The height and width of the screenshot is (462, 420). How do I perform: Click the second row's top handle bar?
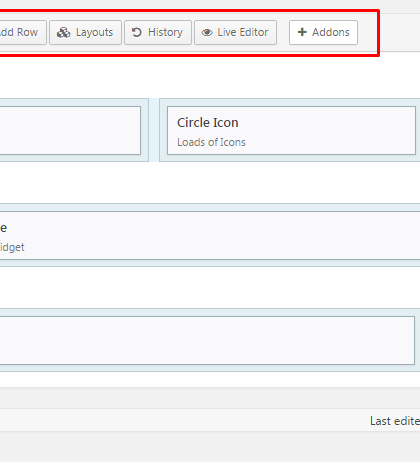pos(210,207)
